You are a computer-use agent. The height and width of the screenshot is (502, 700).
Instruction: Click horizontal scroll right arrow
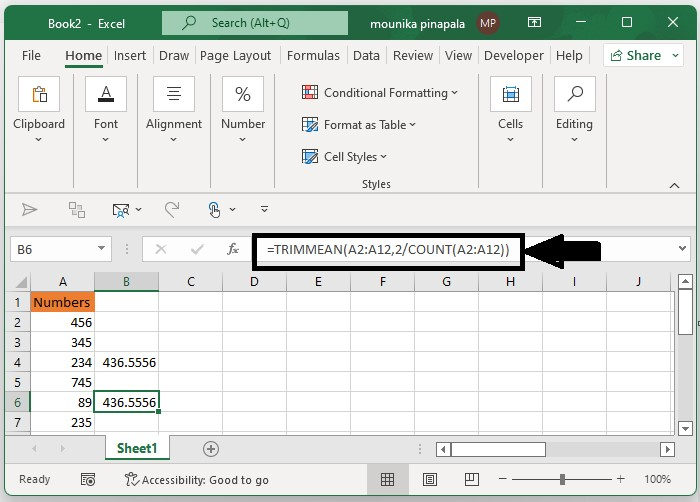click(667, 449)
